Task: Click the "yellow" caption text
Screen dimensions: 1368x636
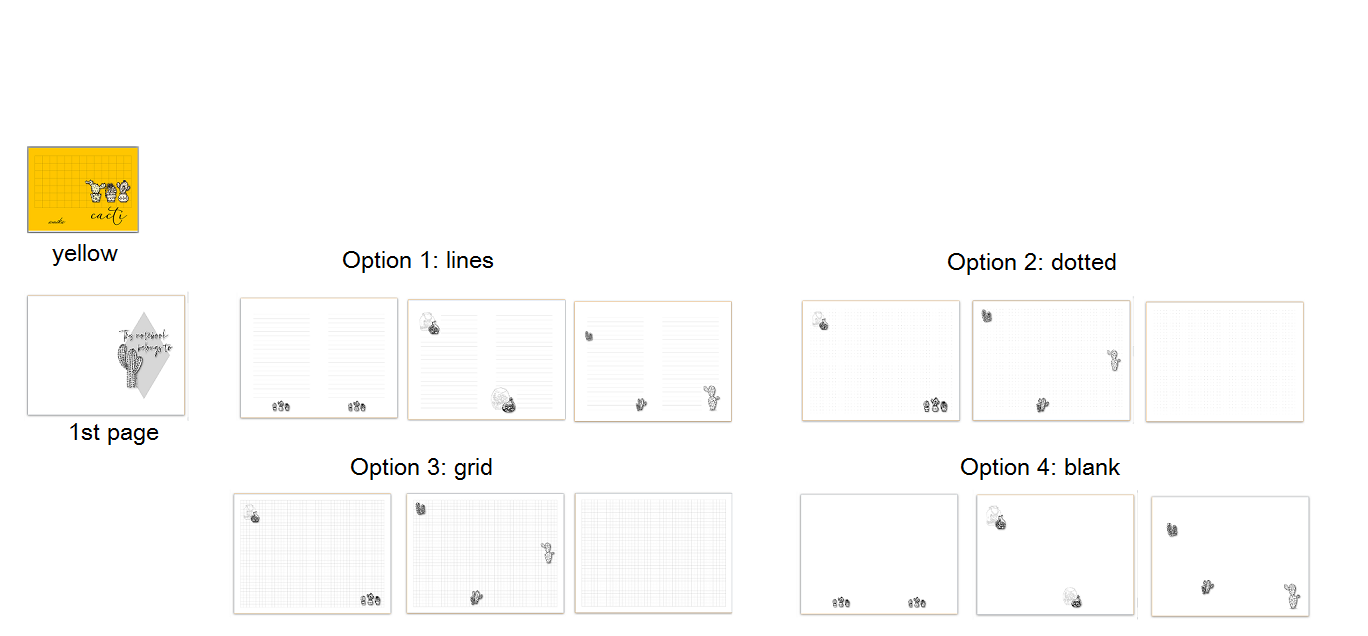Action: click(85, 254)
